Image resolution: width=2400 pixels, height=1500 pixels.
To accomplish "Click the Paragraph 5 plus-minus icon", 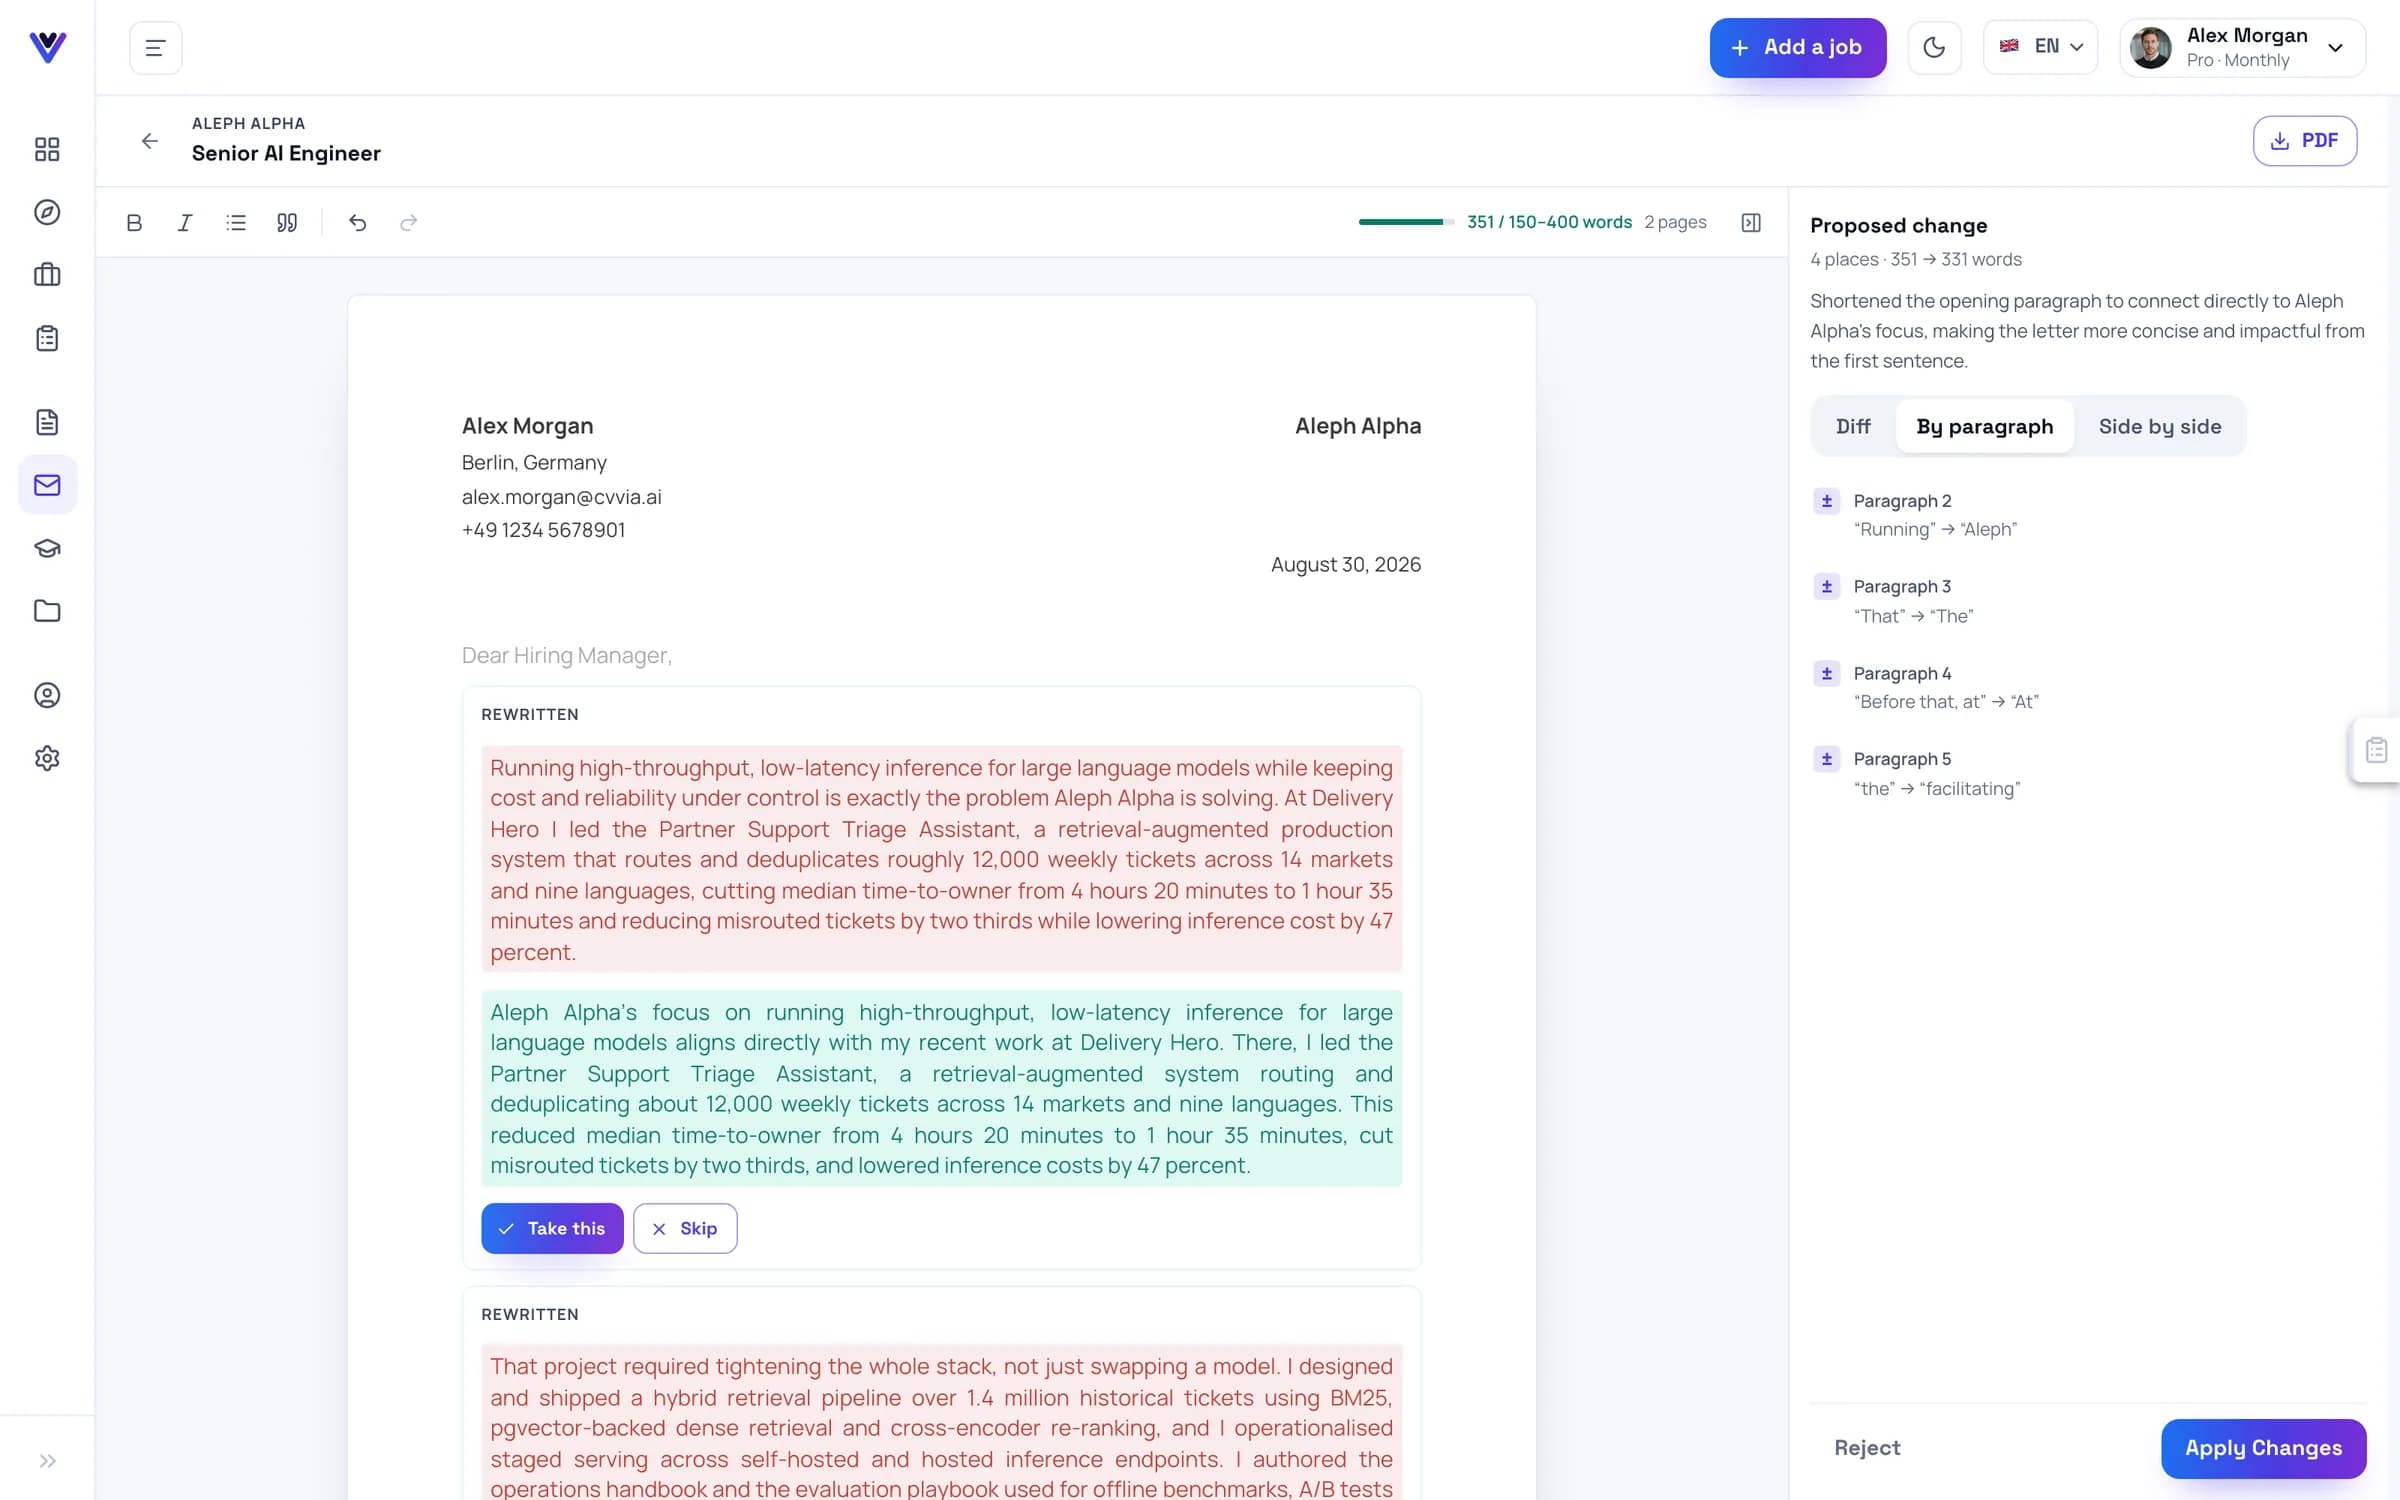I will pyautogui.click(x=1827, y=759).
